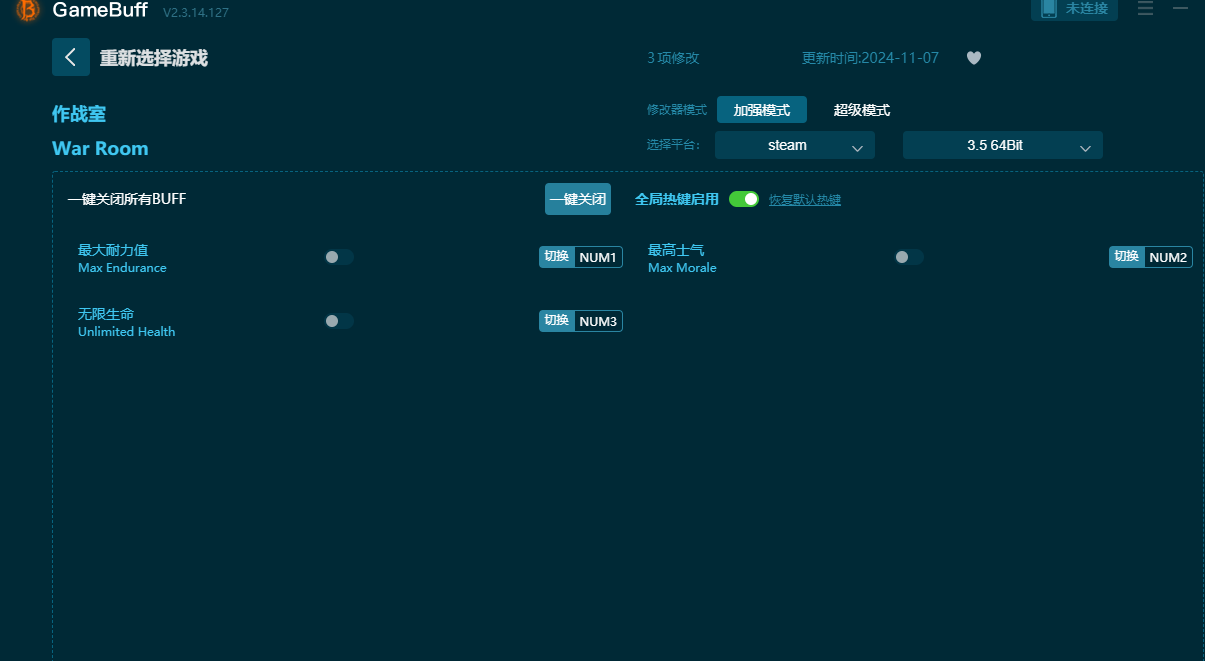Open the steam platform dropdown

794,145
